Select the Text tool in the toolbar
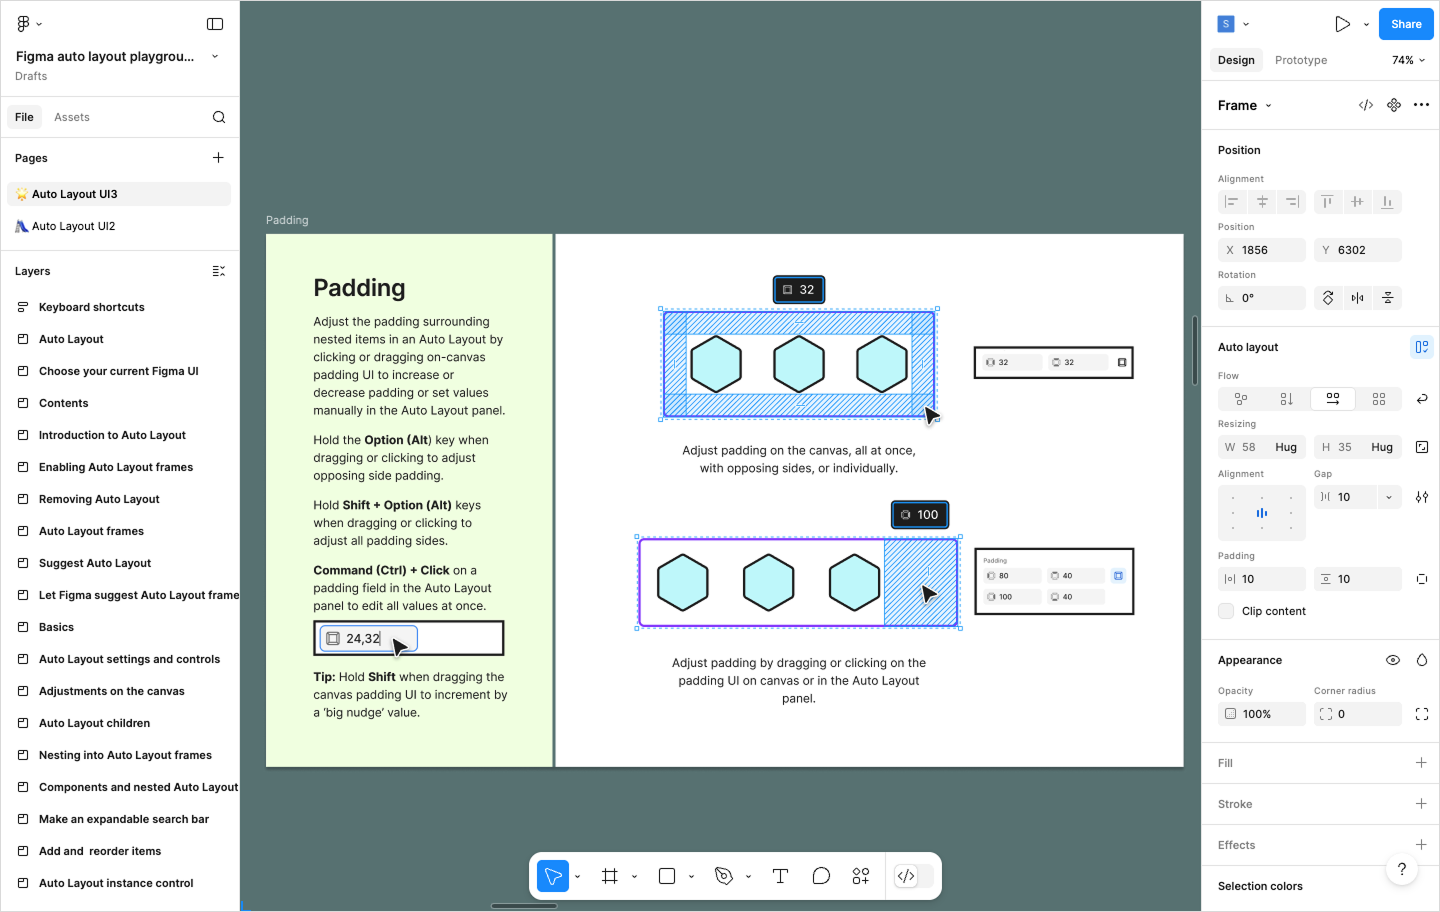 click(780, 876)
